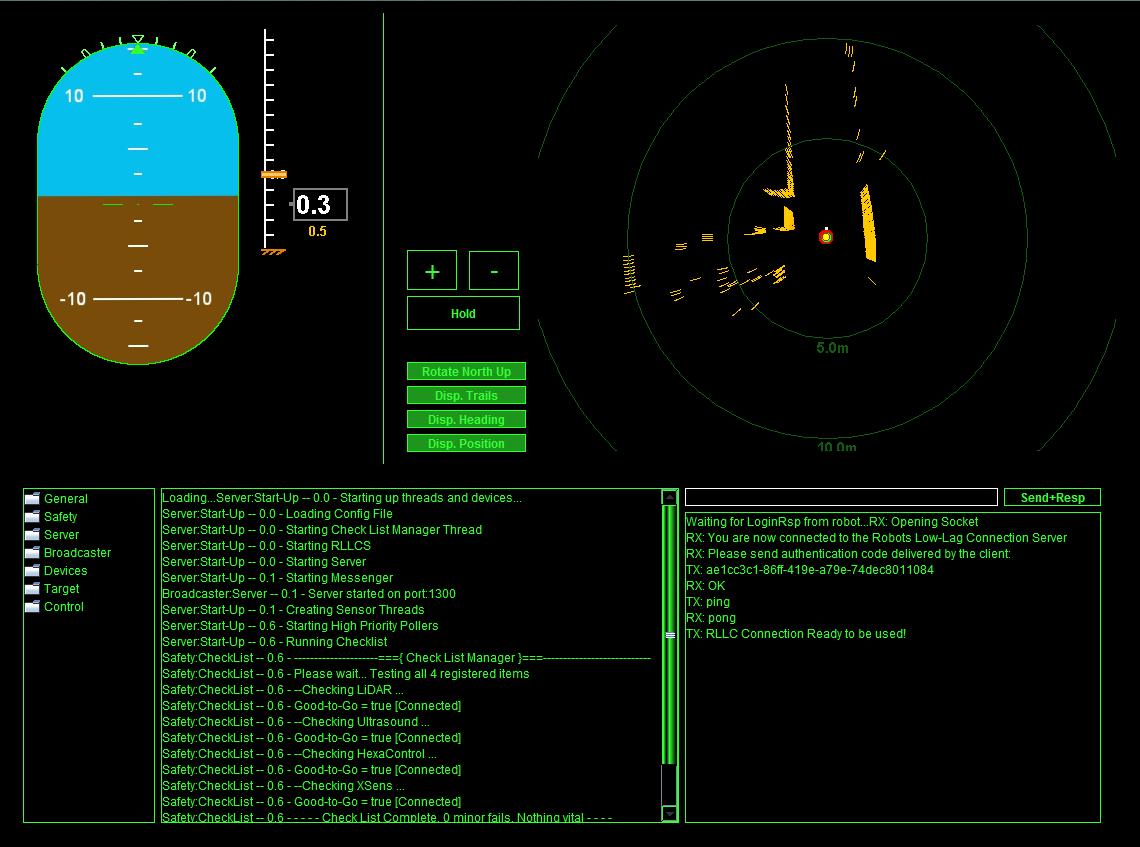Click the Broadcaster folder icon
Screen dimensions: 1140x847
pos(32,552)
